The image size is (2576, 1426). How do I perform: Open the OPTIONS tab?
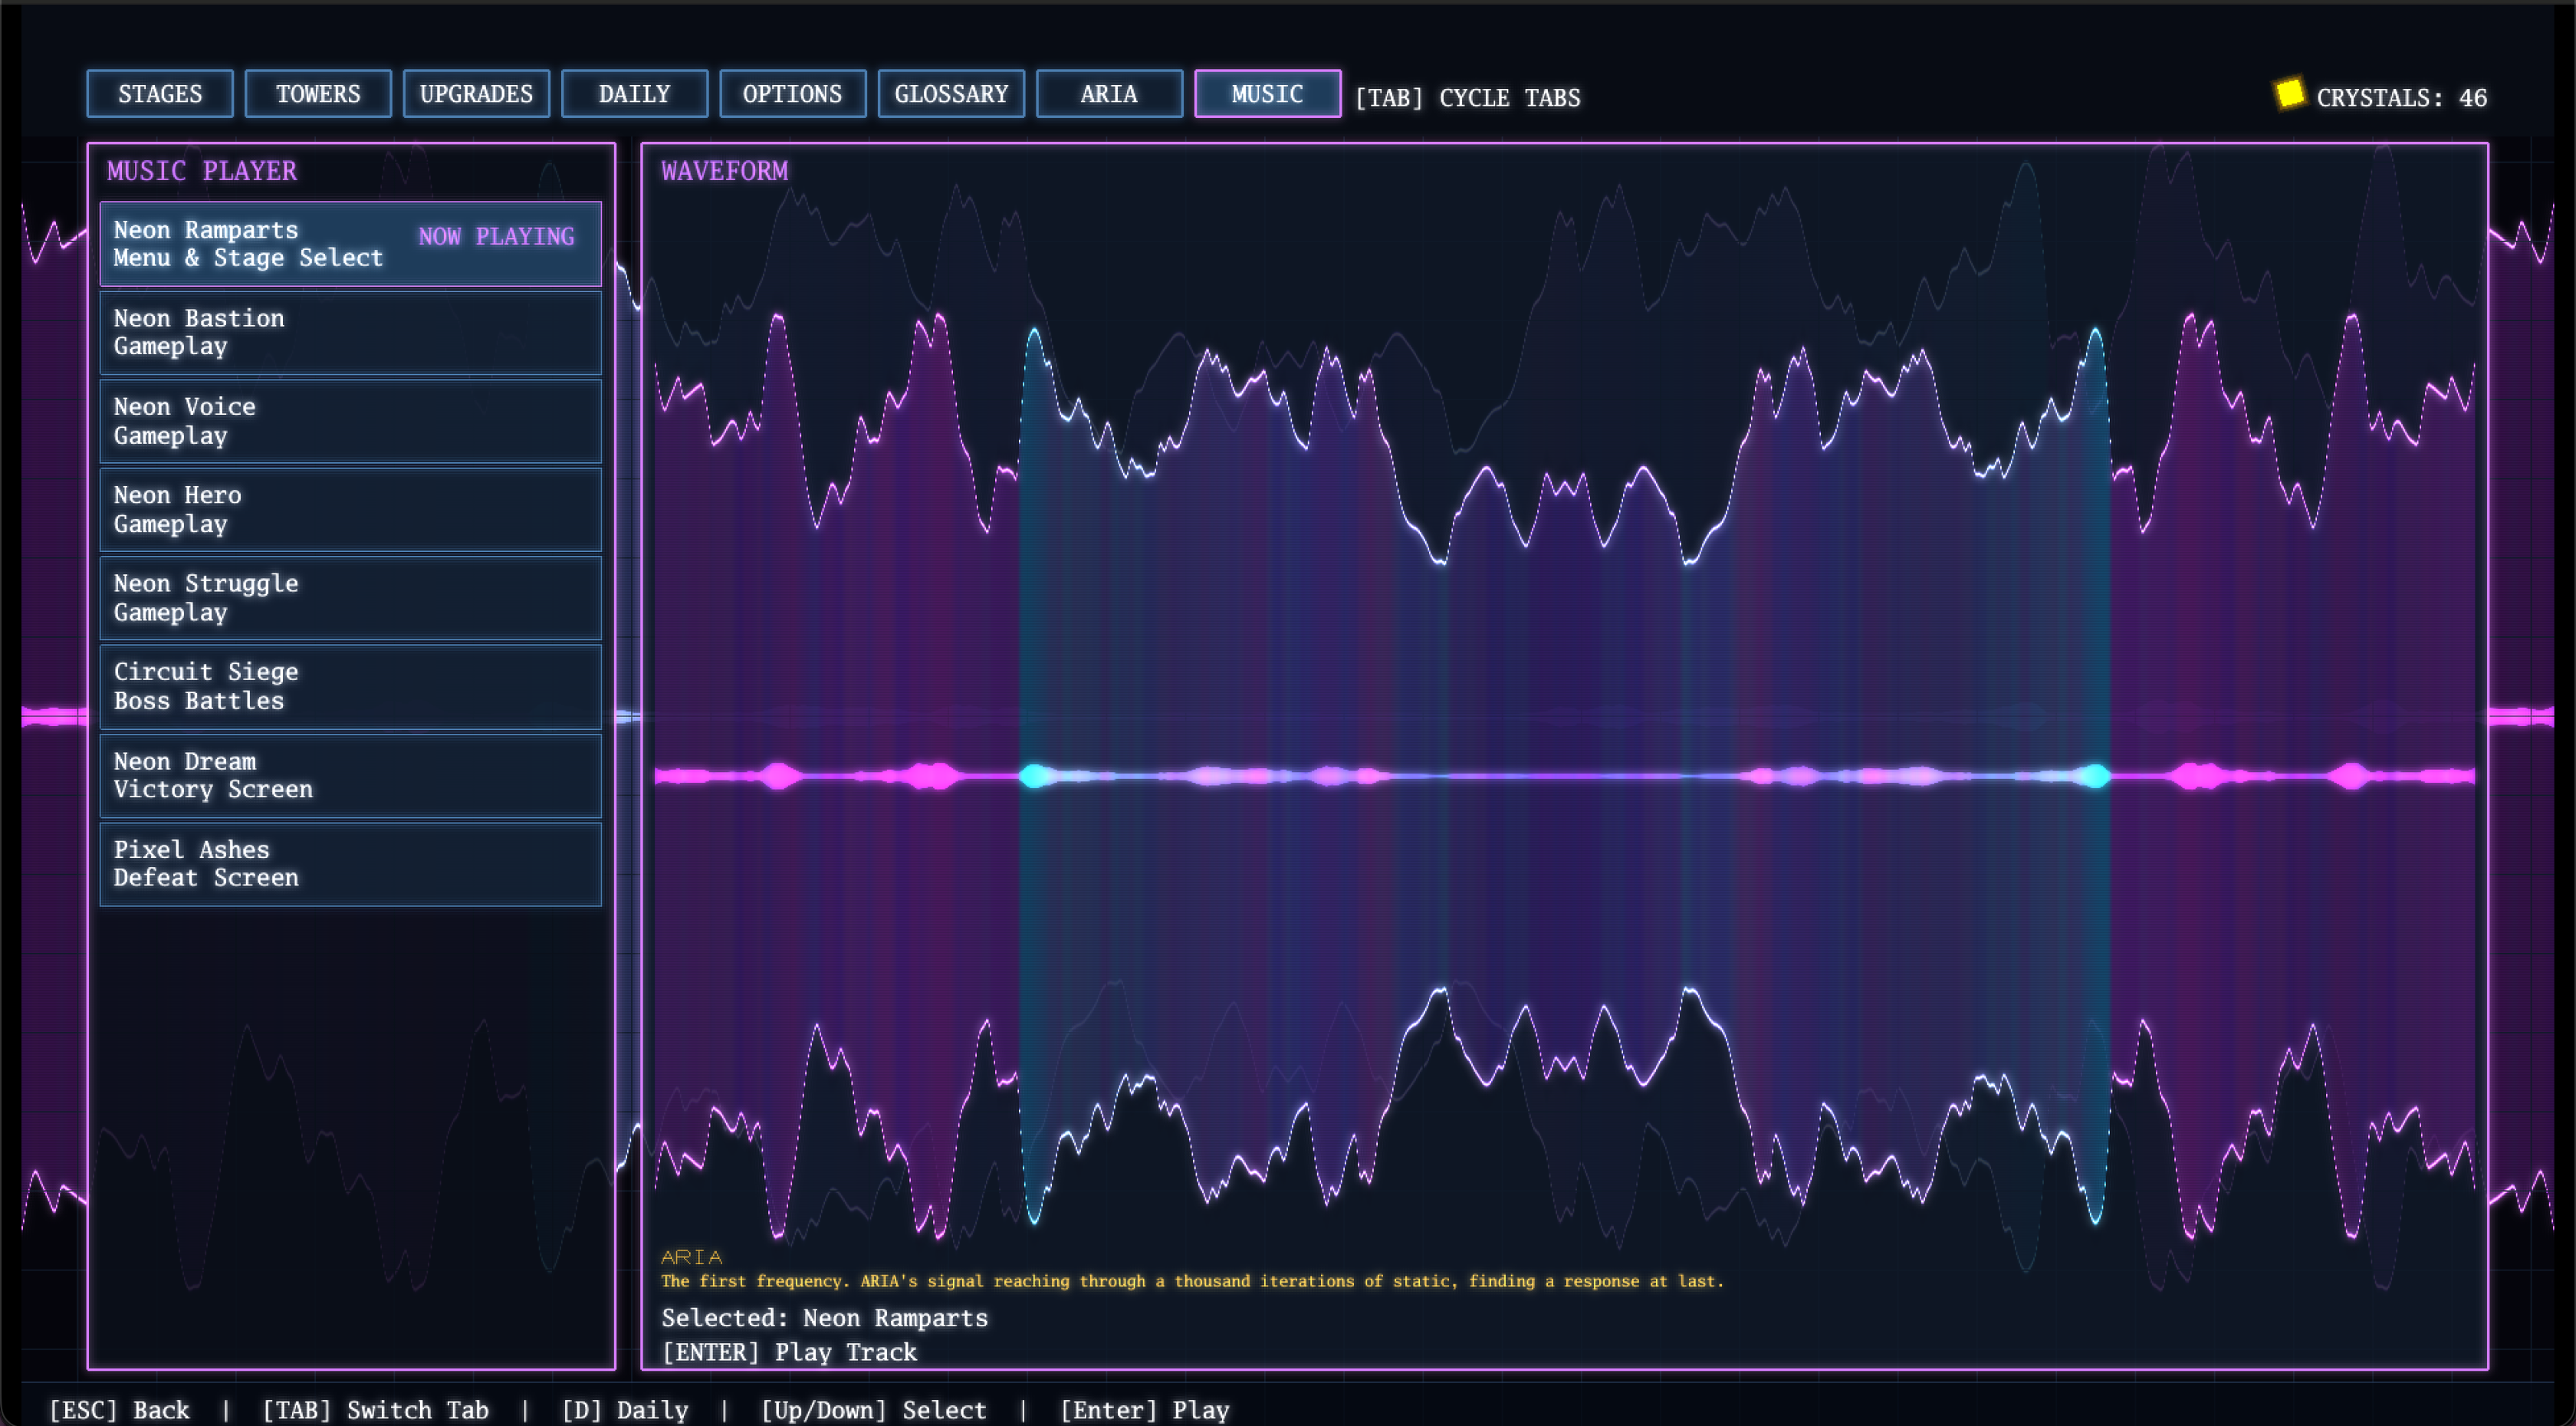pos(792,94)
